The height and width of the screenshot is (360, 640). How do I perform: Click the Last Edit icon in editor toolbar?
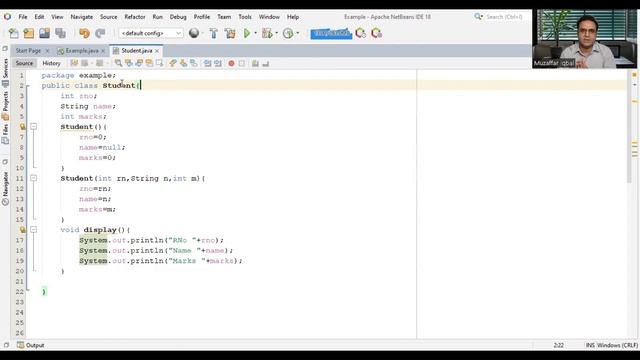pos(74,63)
